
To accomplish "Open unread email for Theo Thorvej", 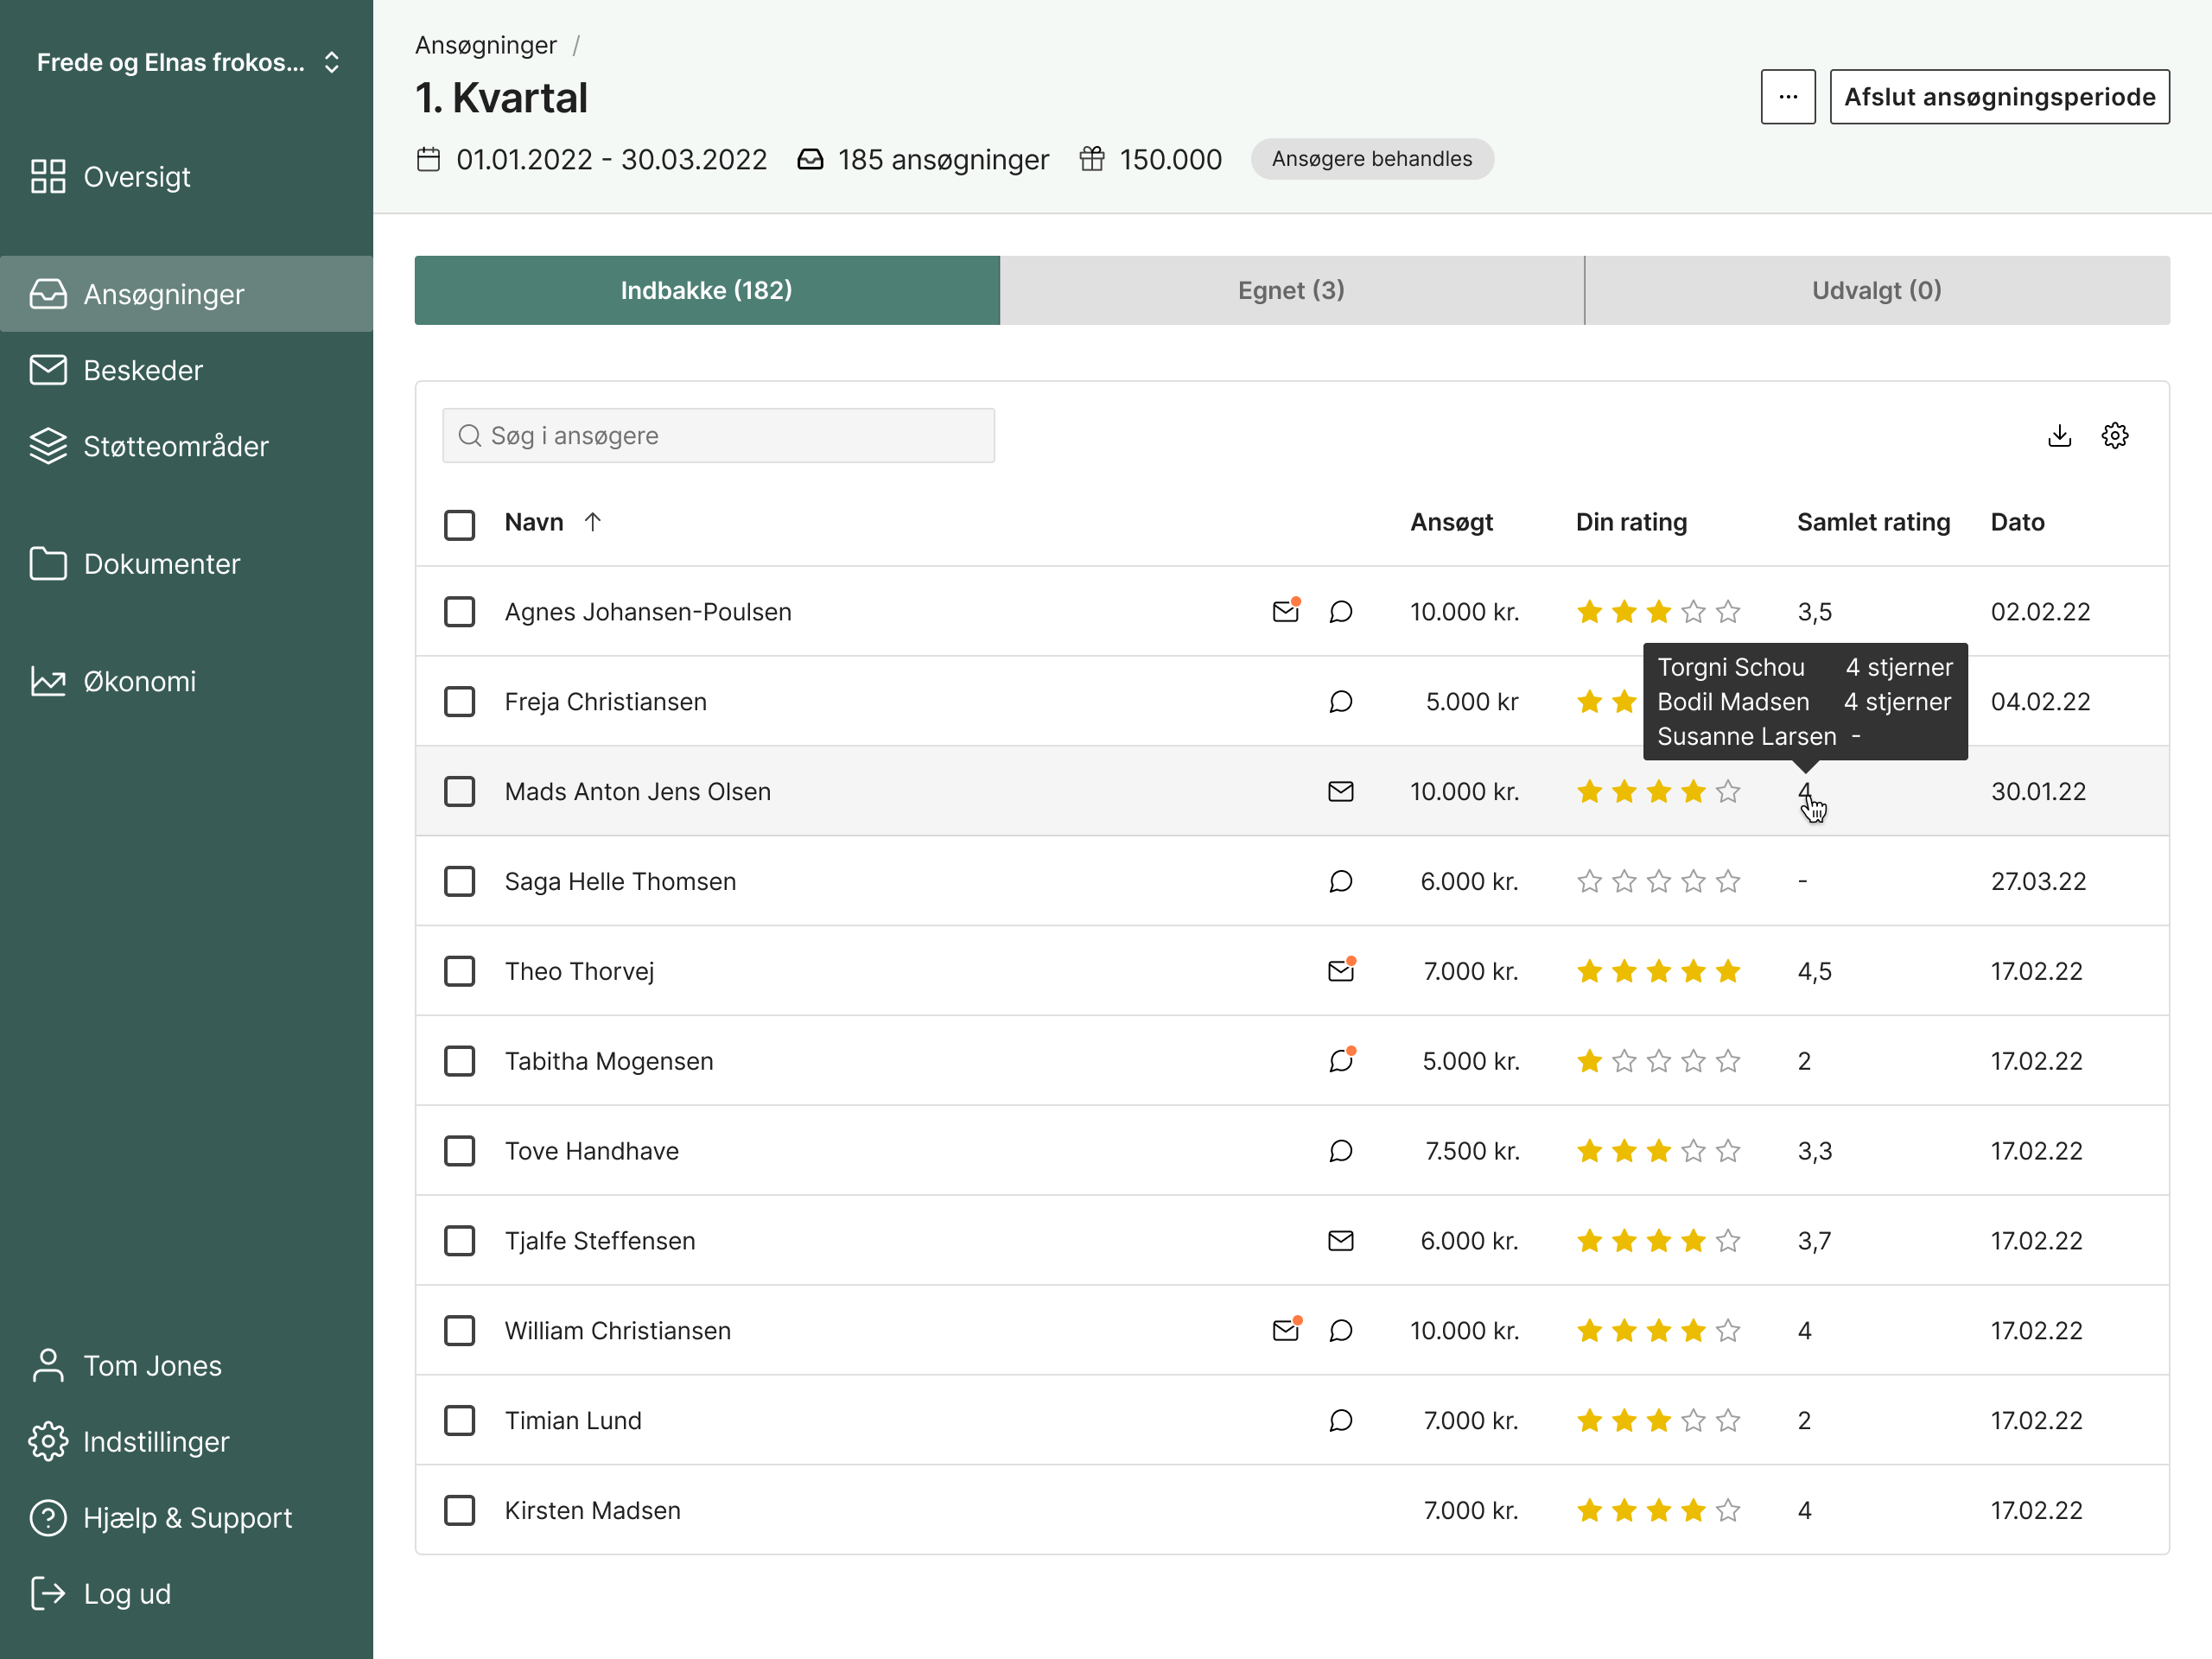I will [1341, 970].
